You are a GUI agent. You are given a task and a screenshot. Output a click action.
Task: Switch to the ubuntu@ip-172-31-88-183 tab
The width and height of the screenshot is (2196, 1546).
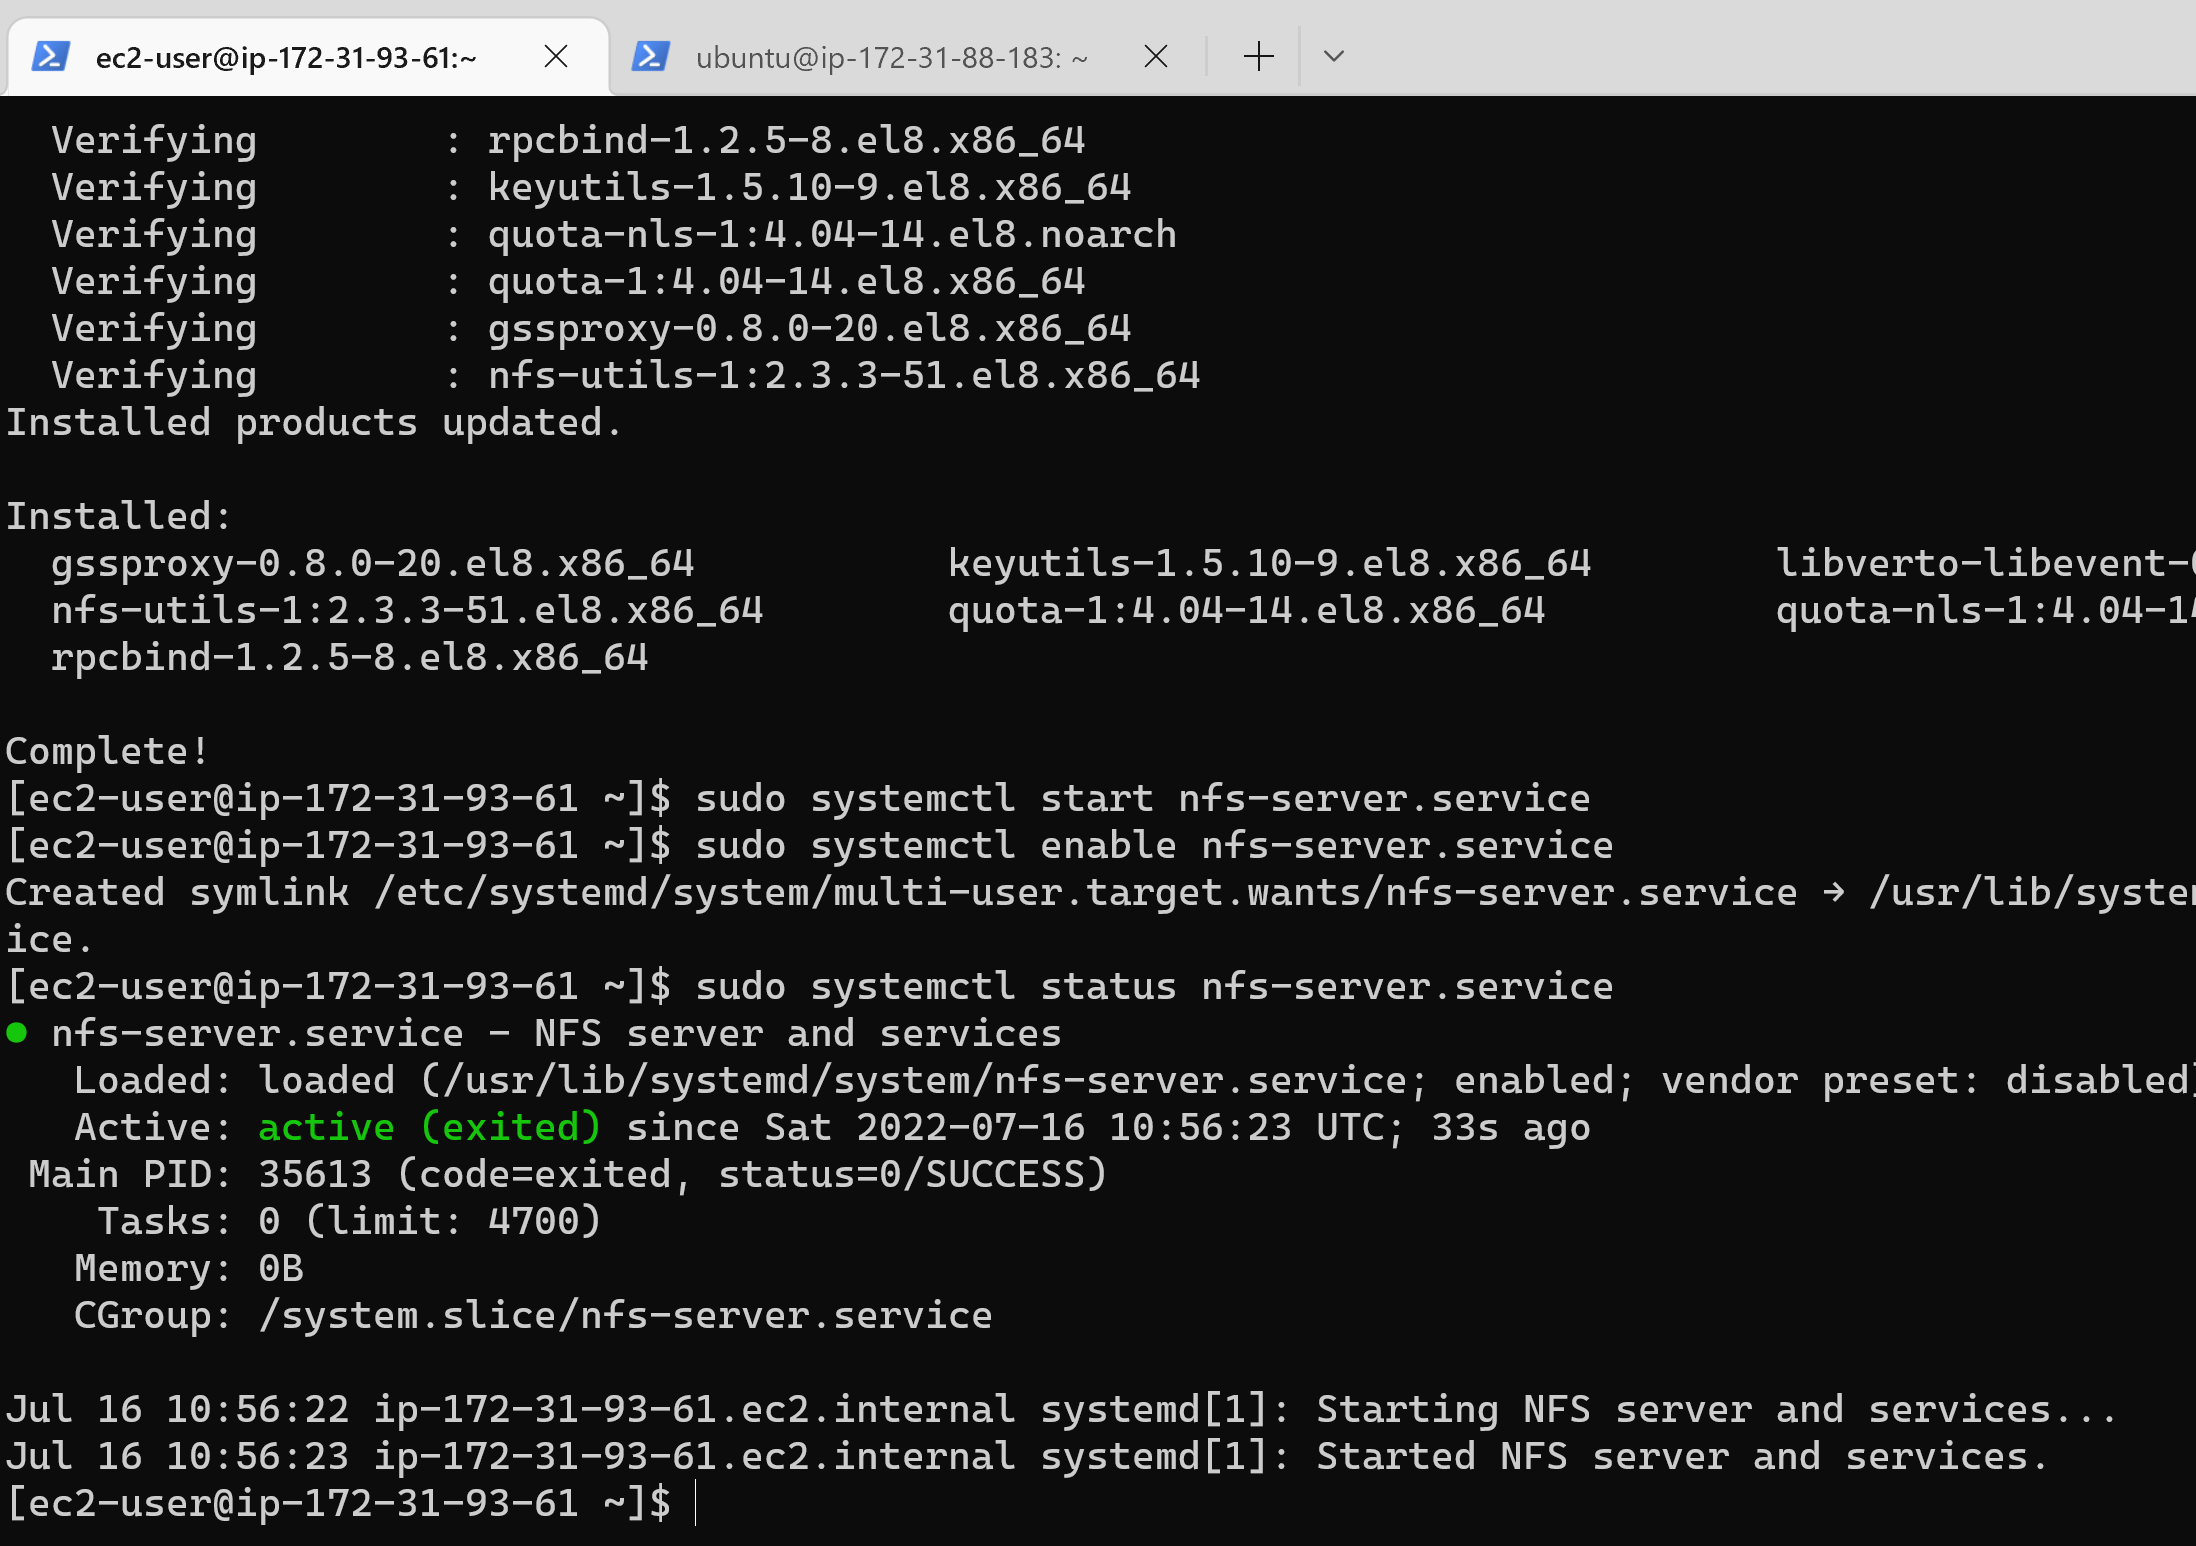click(x=890, y=58)
